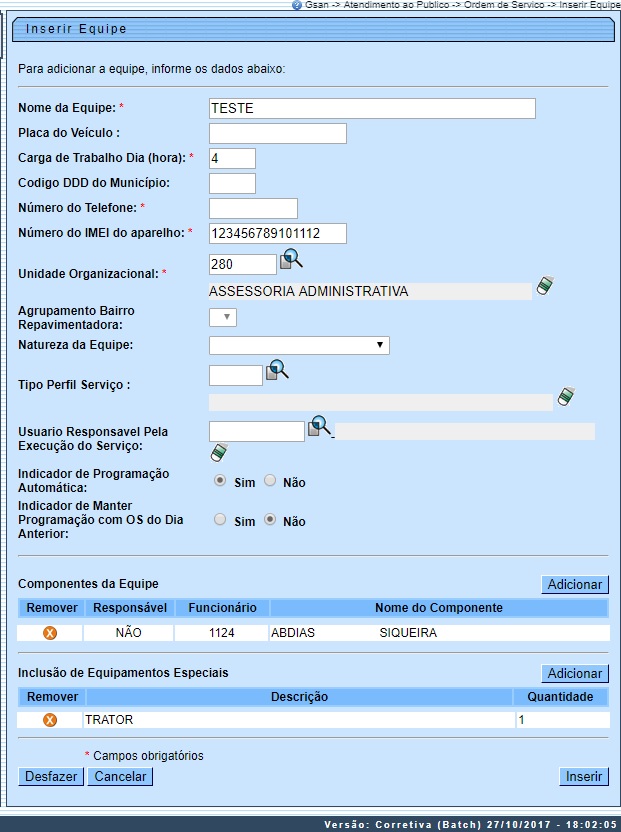
Task: Open the help icon beside Gsan breadcrumb
Action: (x=297, y=5)
